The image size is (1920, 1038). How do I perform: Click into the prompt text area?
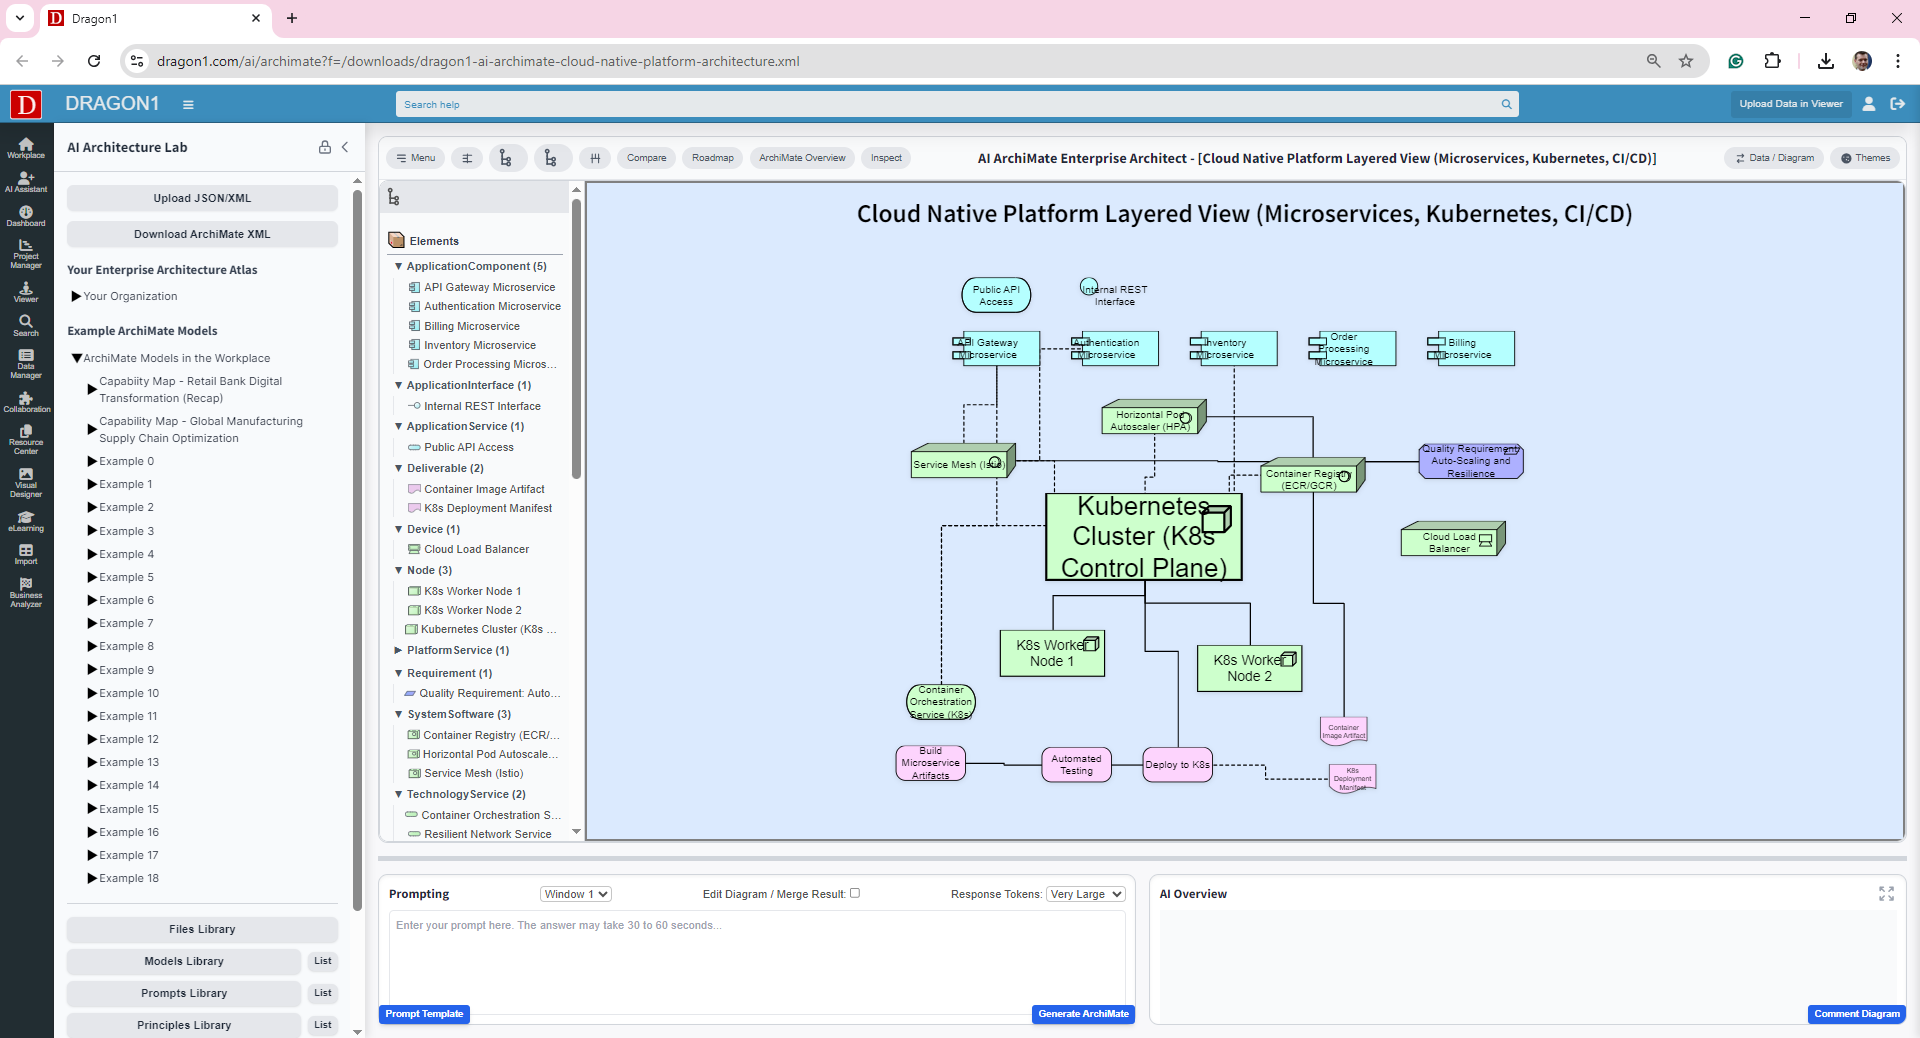point(756,960)
